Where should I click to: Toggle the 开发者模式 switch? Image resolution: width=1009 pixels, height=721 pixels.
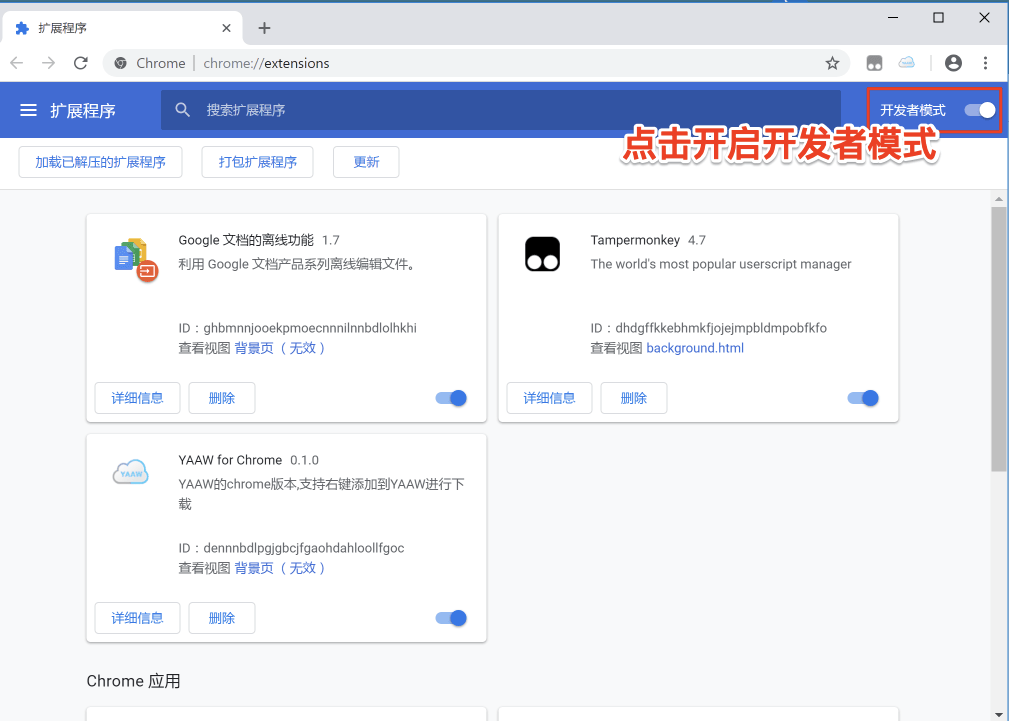tap(979, 110)
